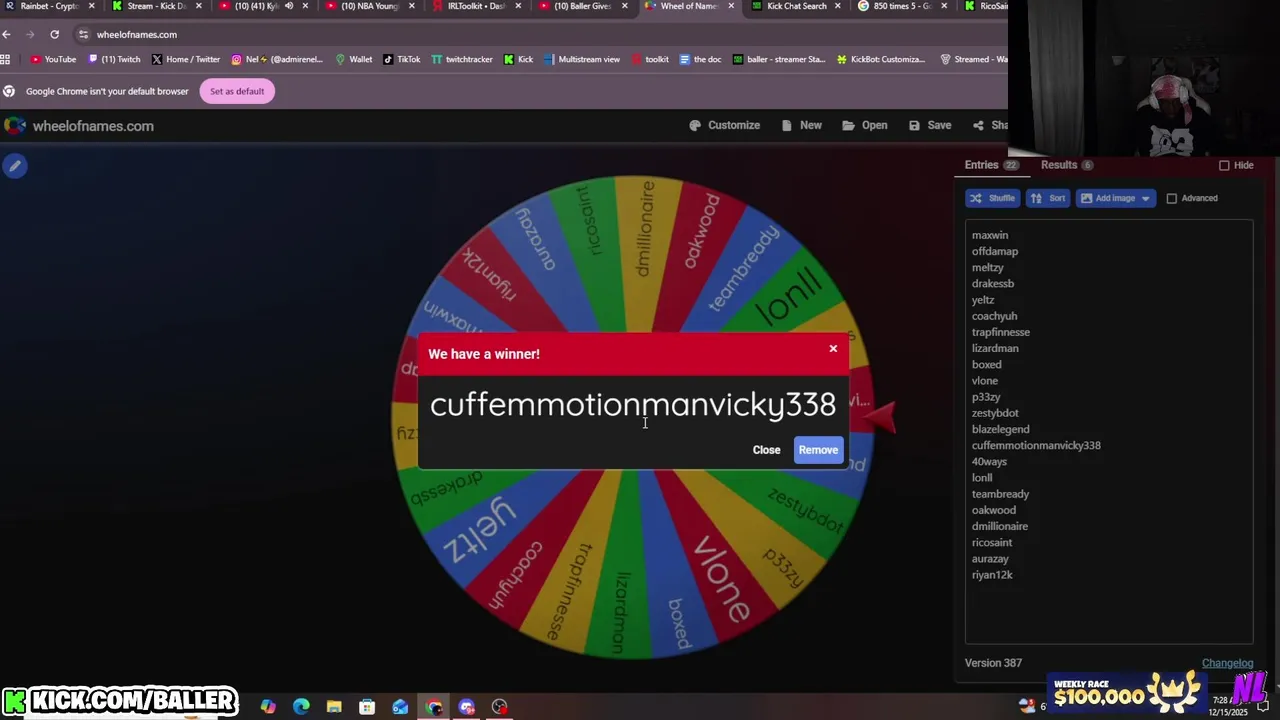Open the Multistream view bookmark
1280x720 pixels.
pos(582,59)
